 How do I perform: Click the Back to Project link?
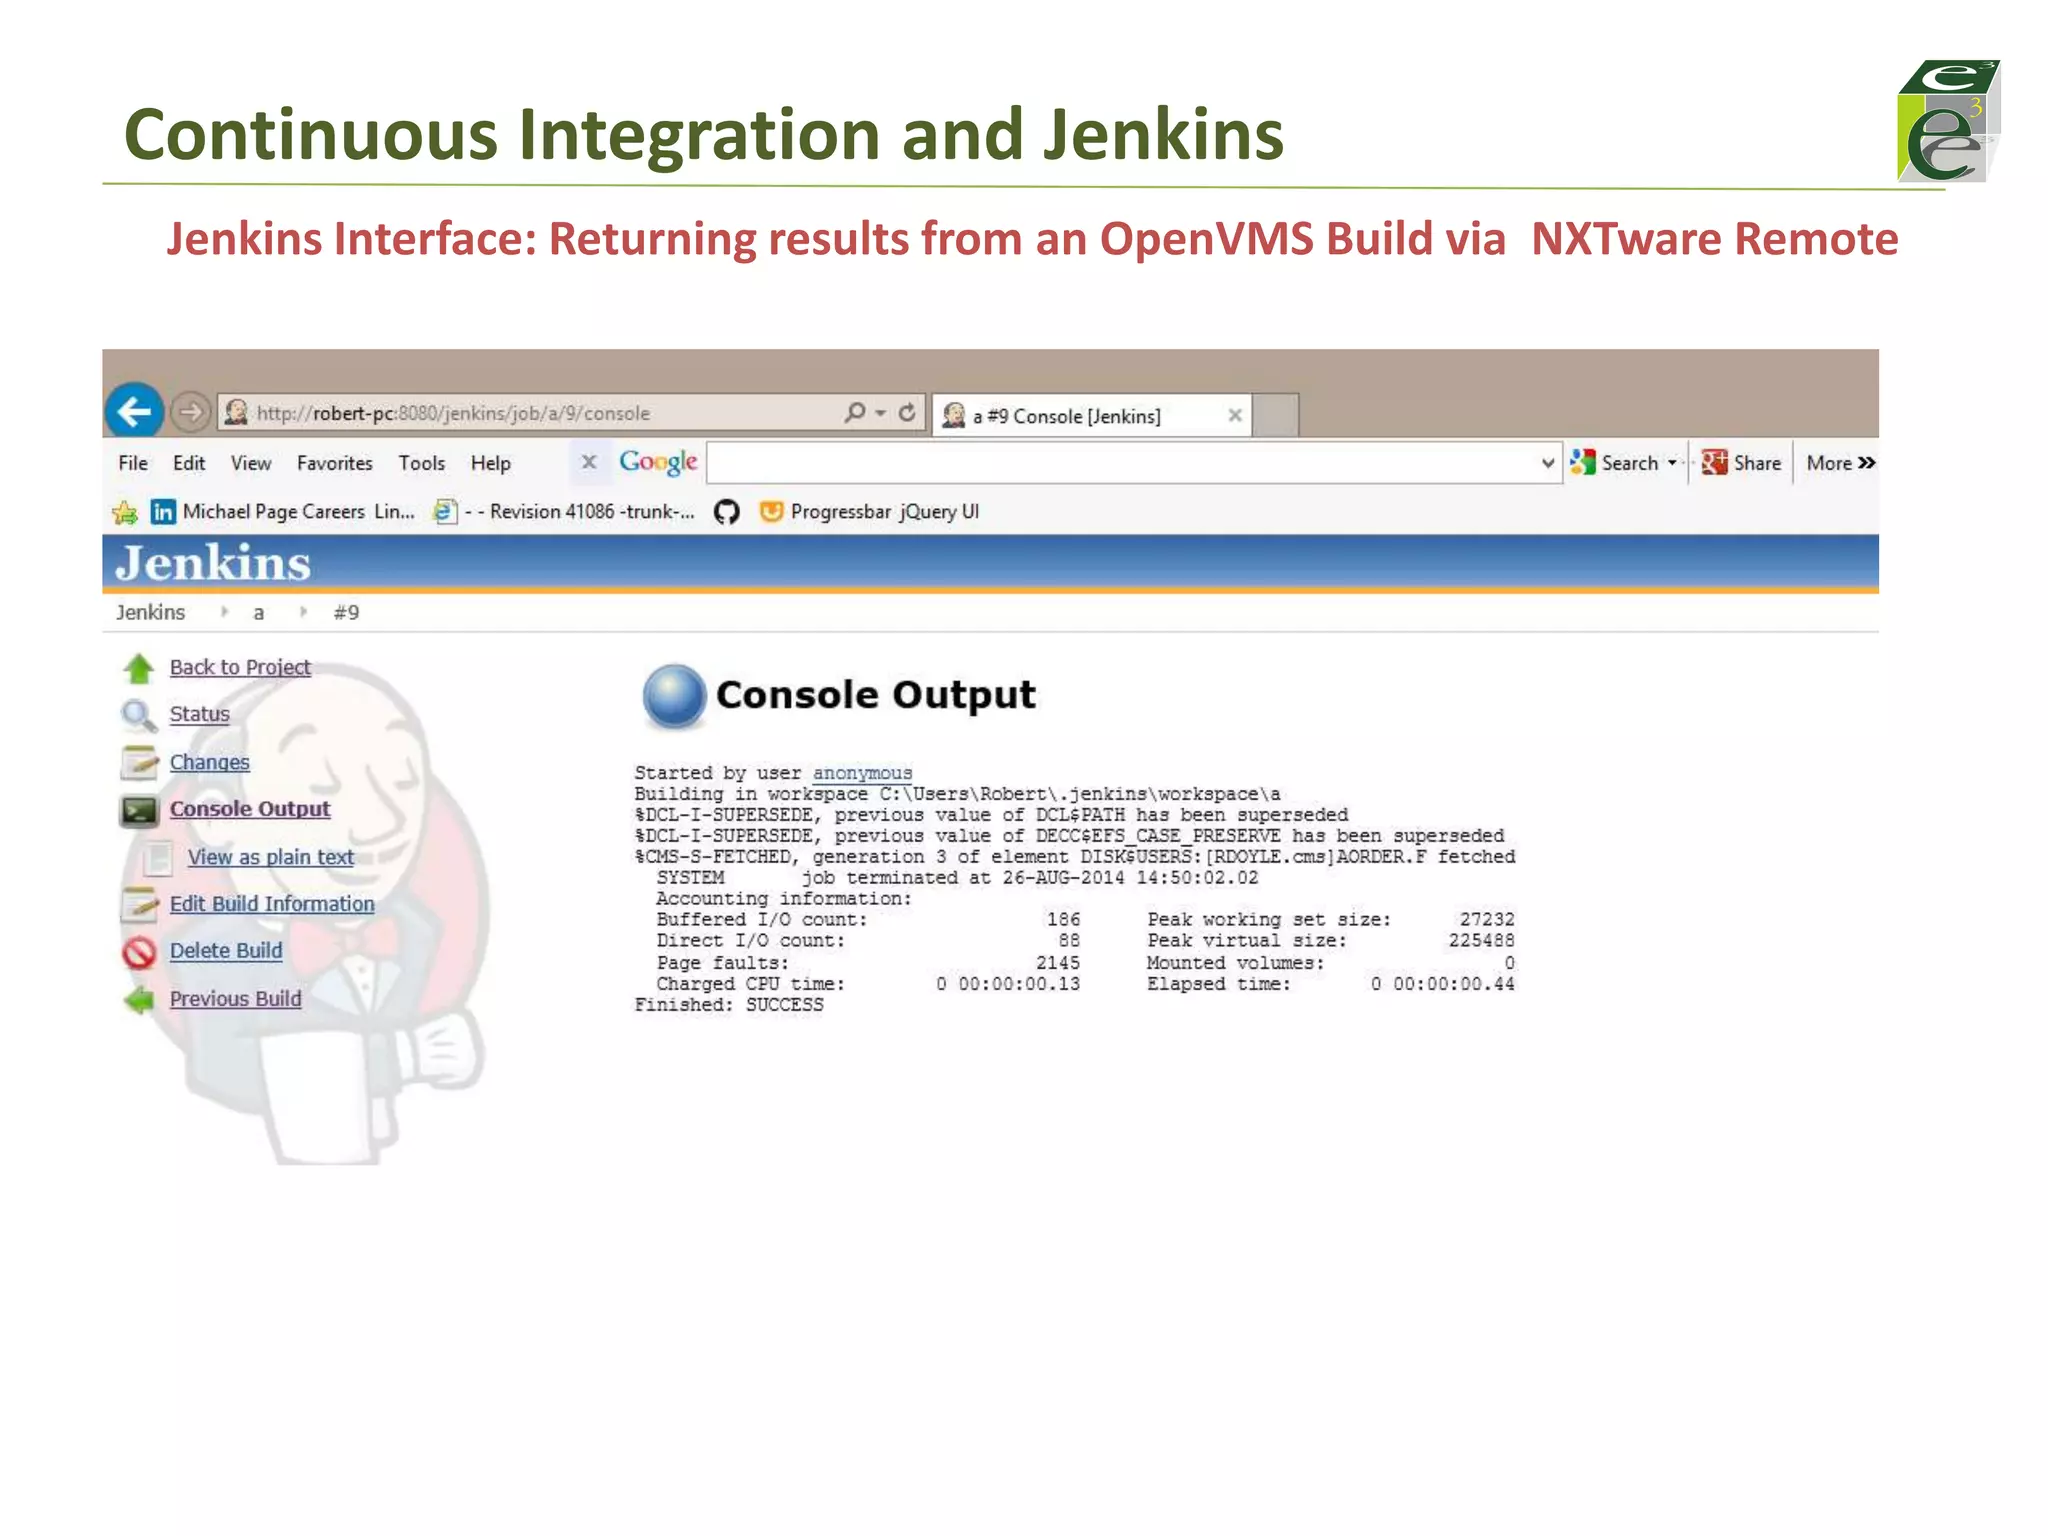[x=240, y=667]
